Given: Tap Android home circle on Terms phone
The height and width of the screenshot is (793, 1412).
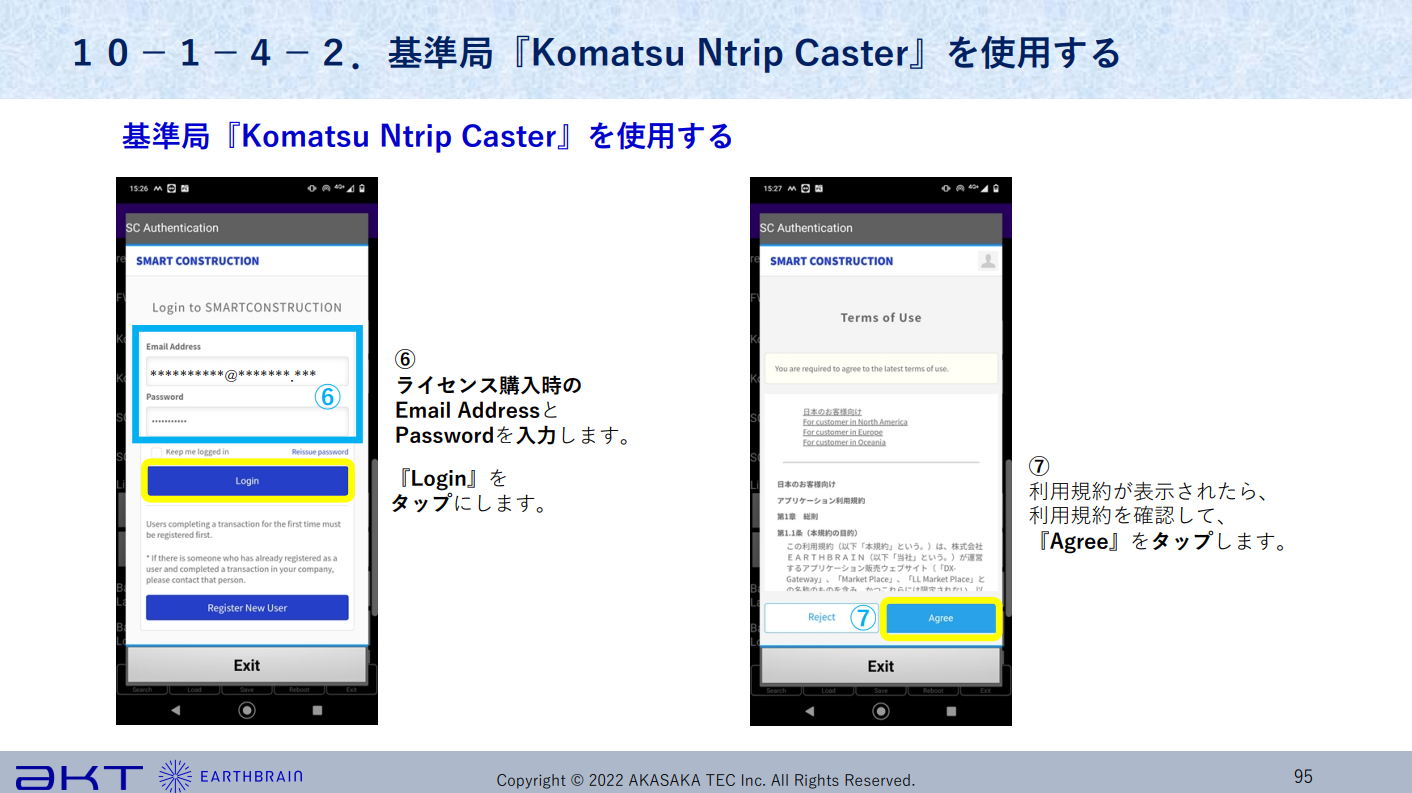Looking at the screenshot, I should 881,711.
